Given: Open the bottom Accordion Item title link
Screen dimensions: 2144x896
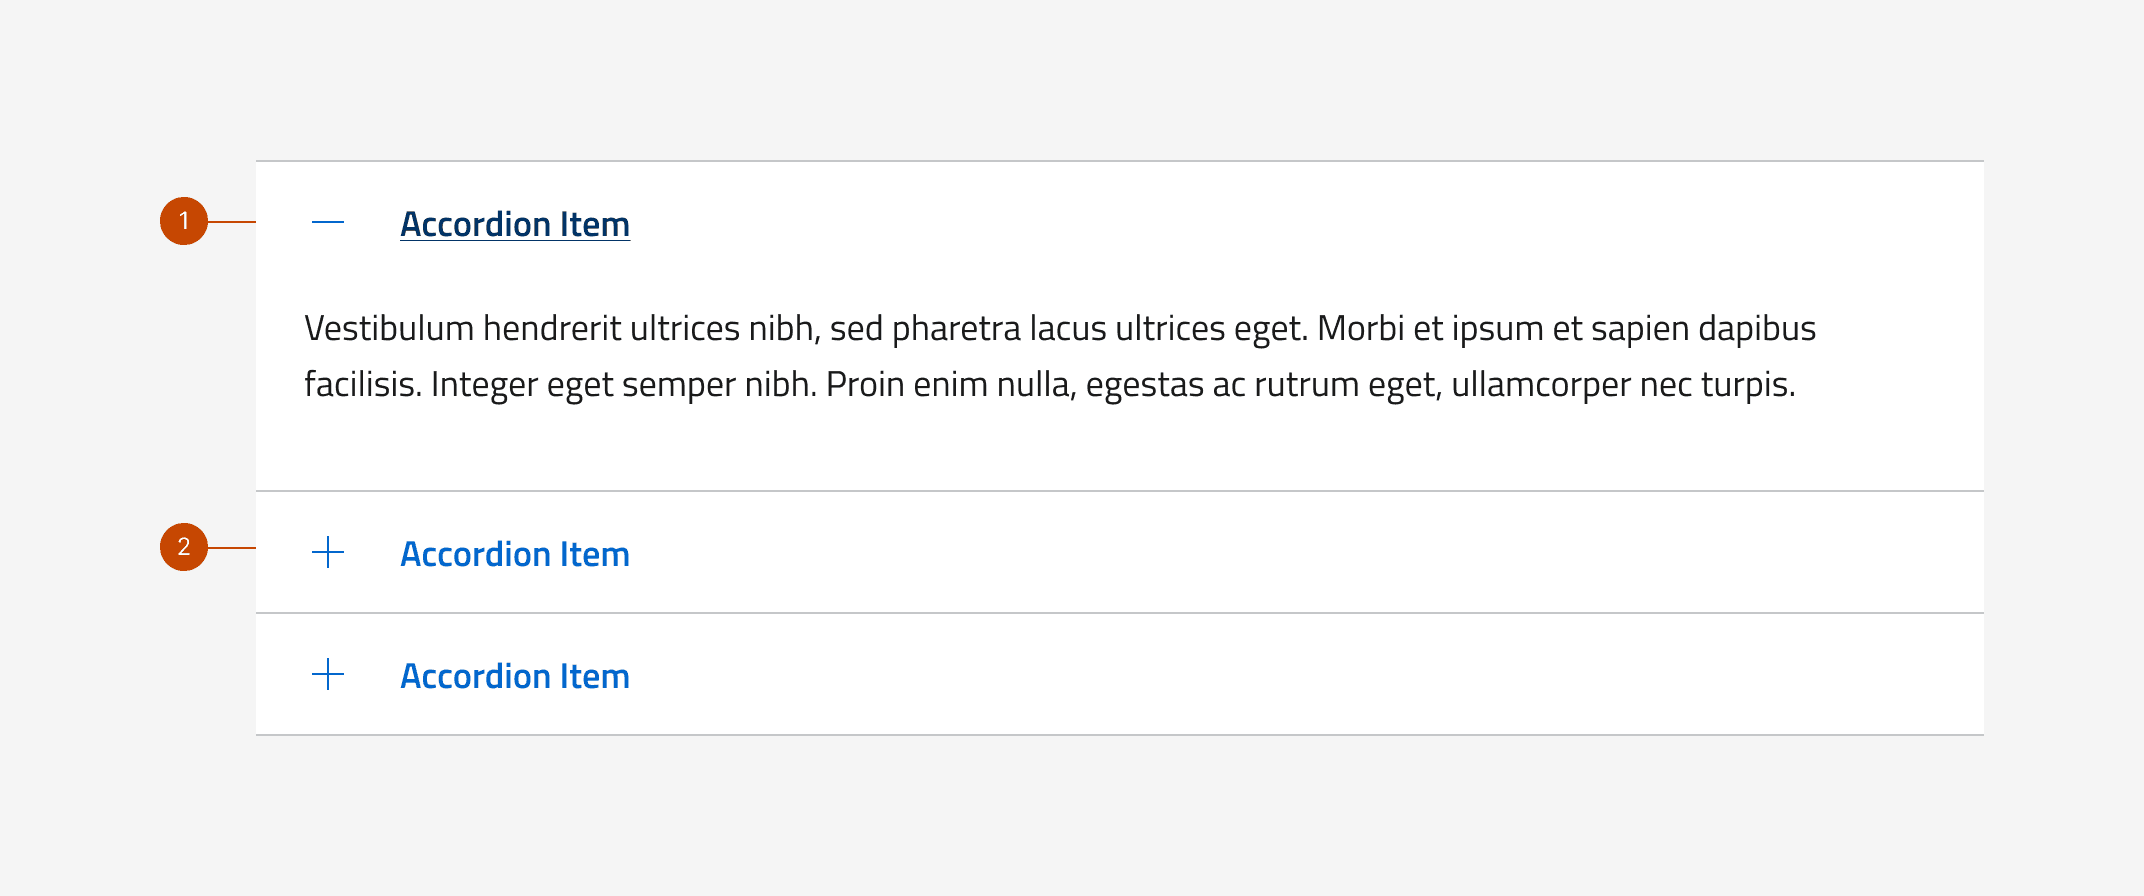Looking at the screenshot, I should coord(515,676).
